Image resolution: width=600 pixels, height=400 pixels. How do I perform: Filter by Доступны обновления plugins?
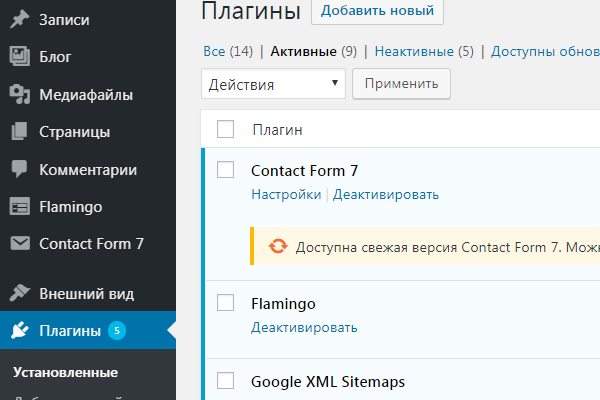pyautogui.click(x=545, y=51)
